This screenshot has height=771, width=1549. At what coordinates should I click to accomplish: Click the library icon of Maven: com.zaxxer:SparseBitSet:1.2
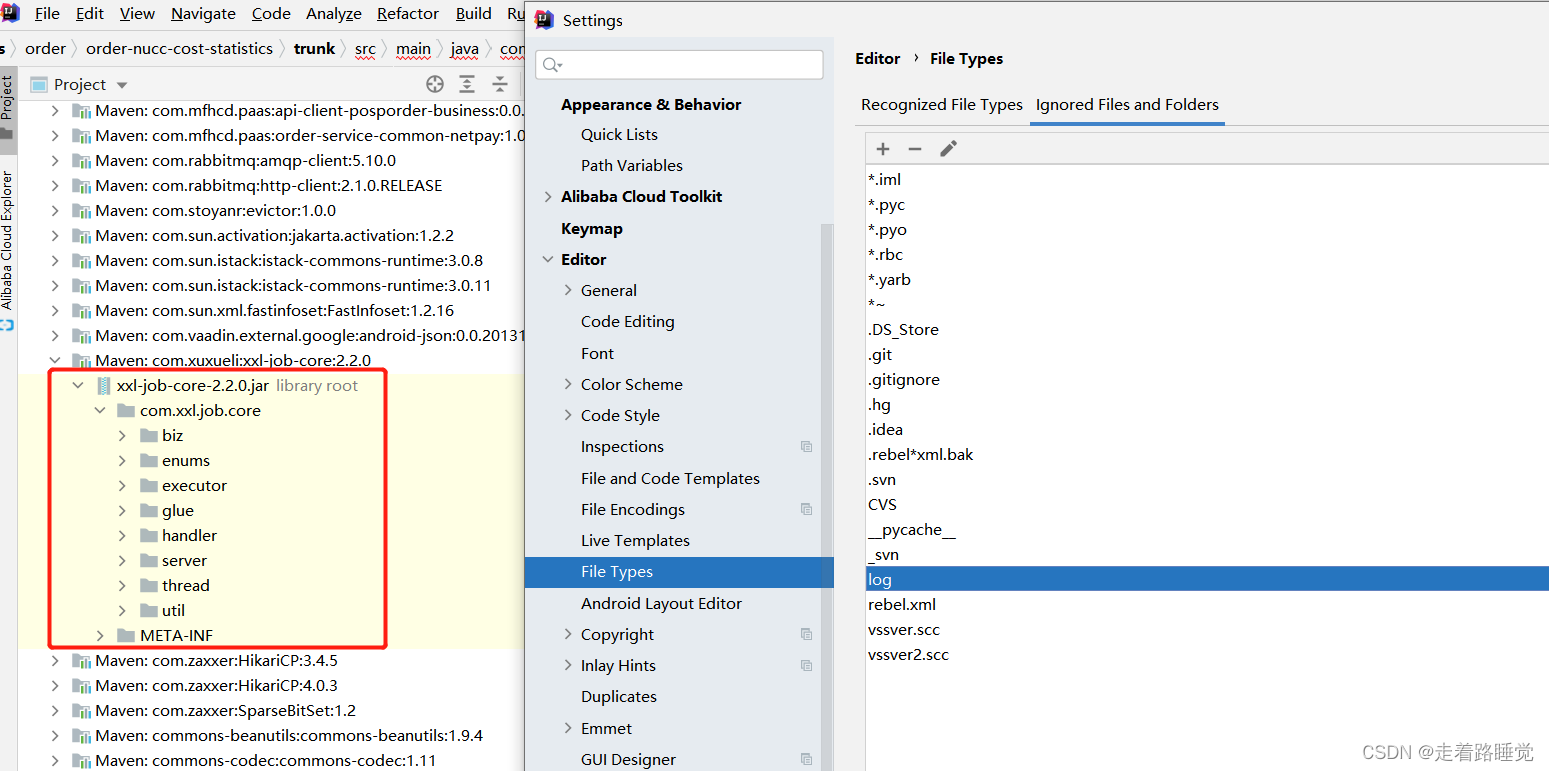[81, 711]
